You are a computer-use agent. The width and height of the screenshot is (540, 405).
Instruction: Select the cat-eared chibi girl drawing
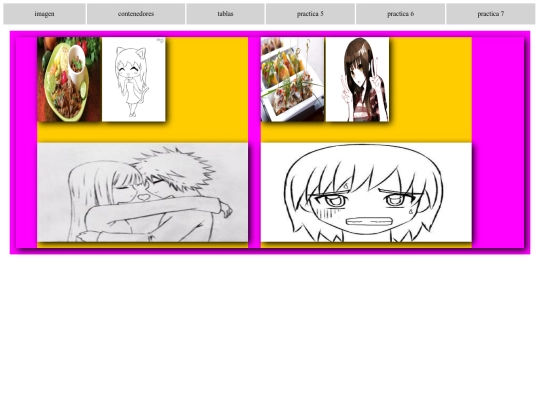[134, 79]
